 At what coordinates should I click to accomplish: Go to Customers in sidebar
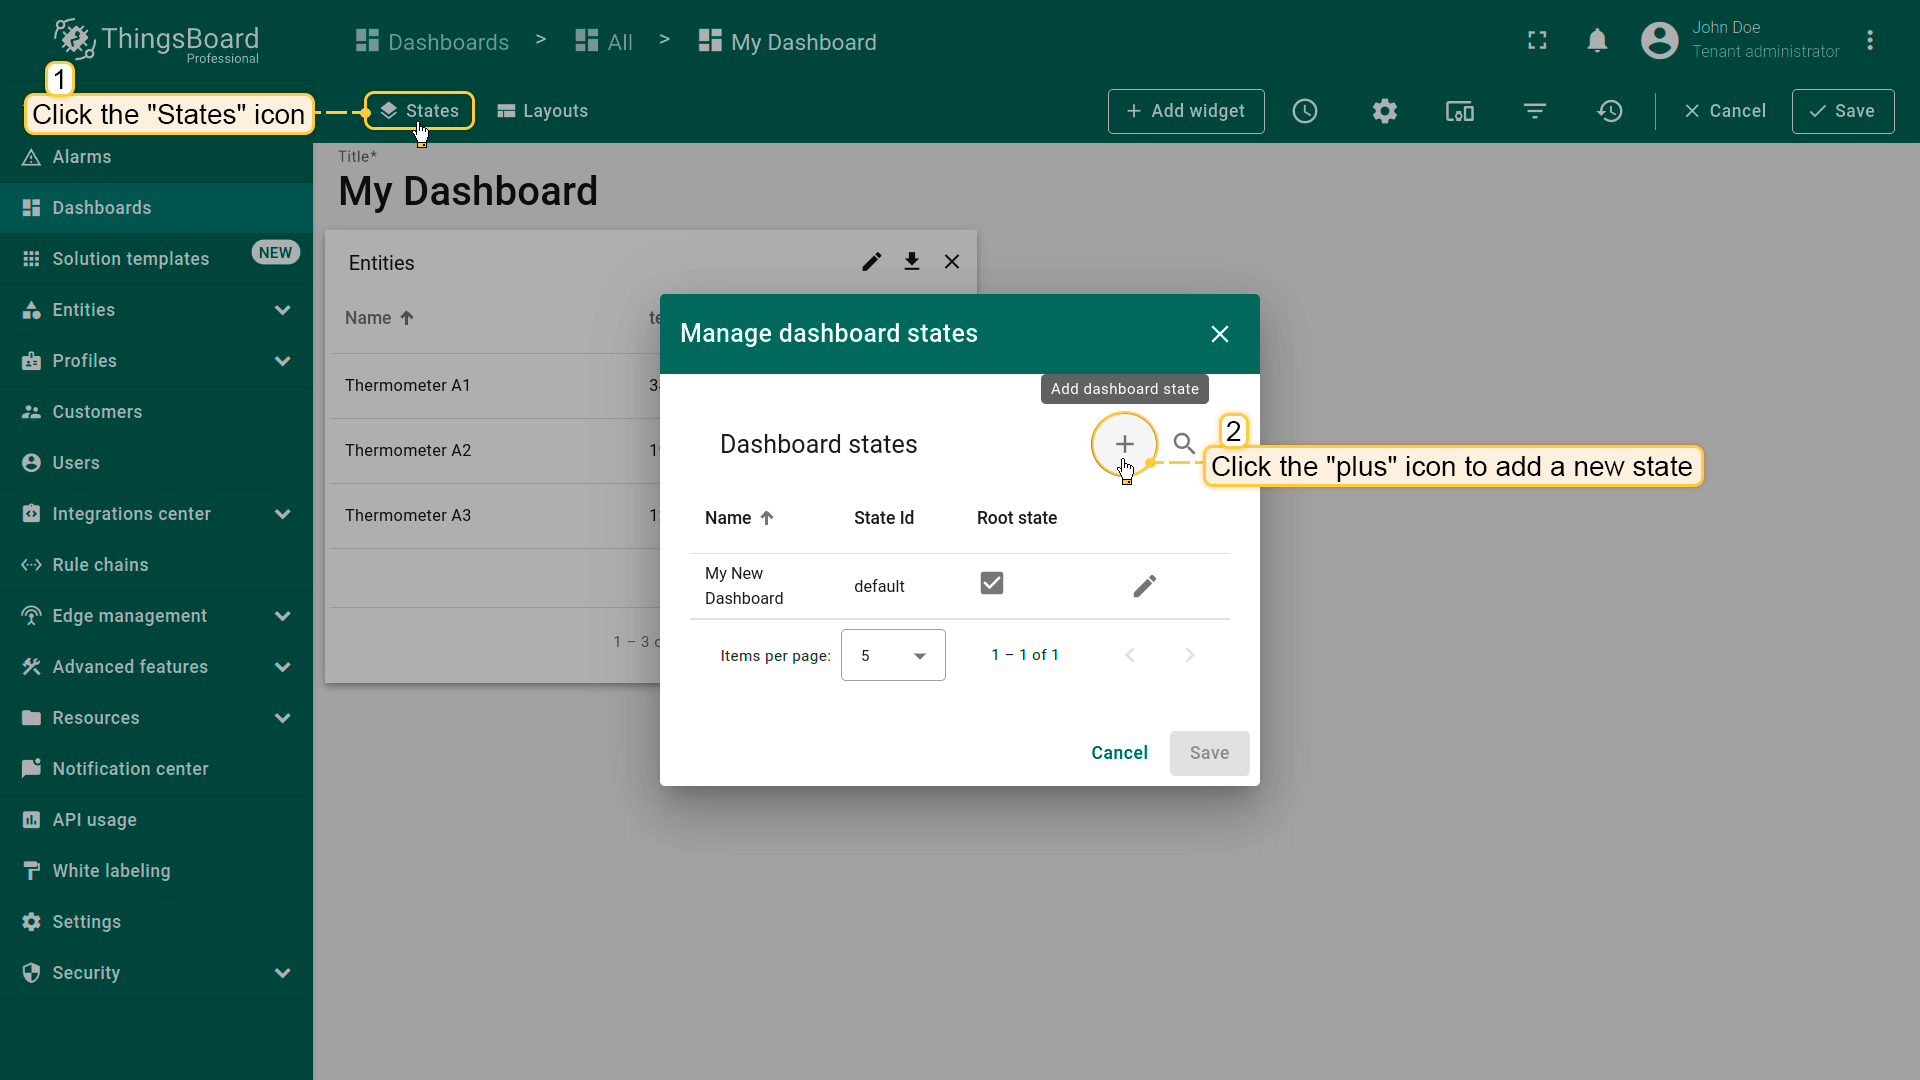[x=97, y=412]
